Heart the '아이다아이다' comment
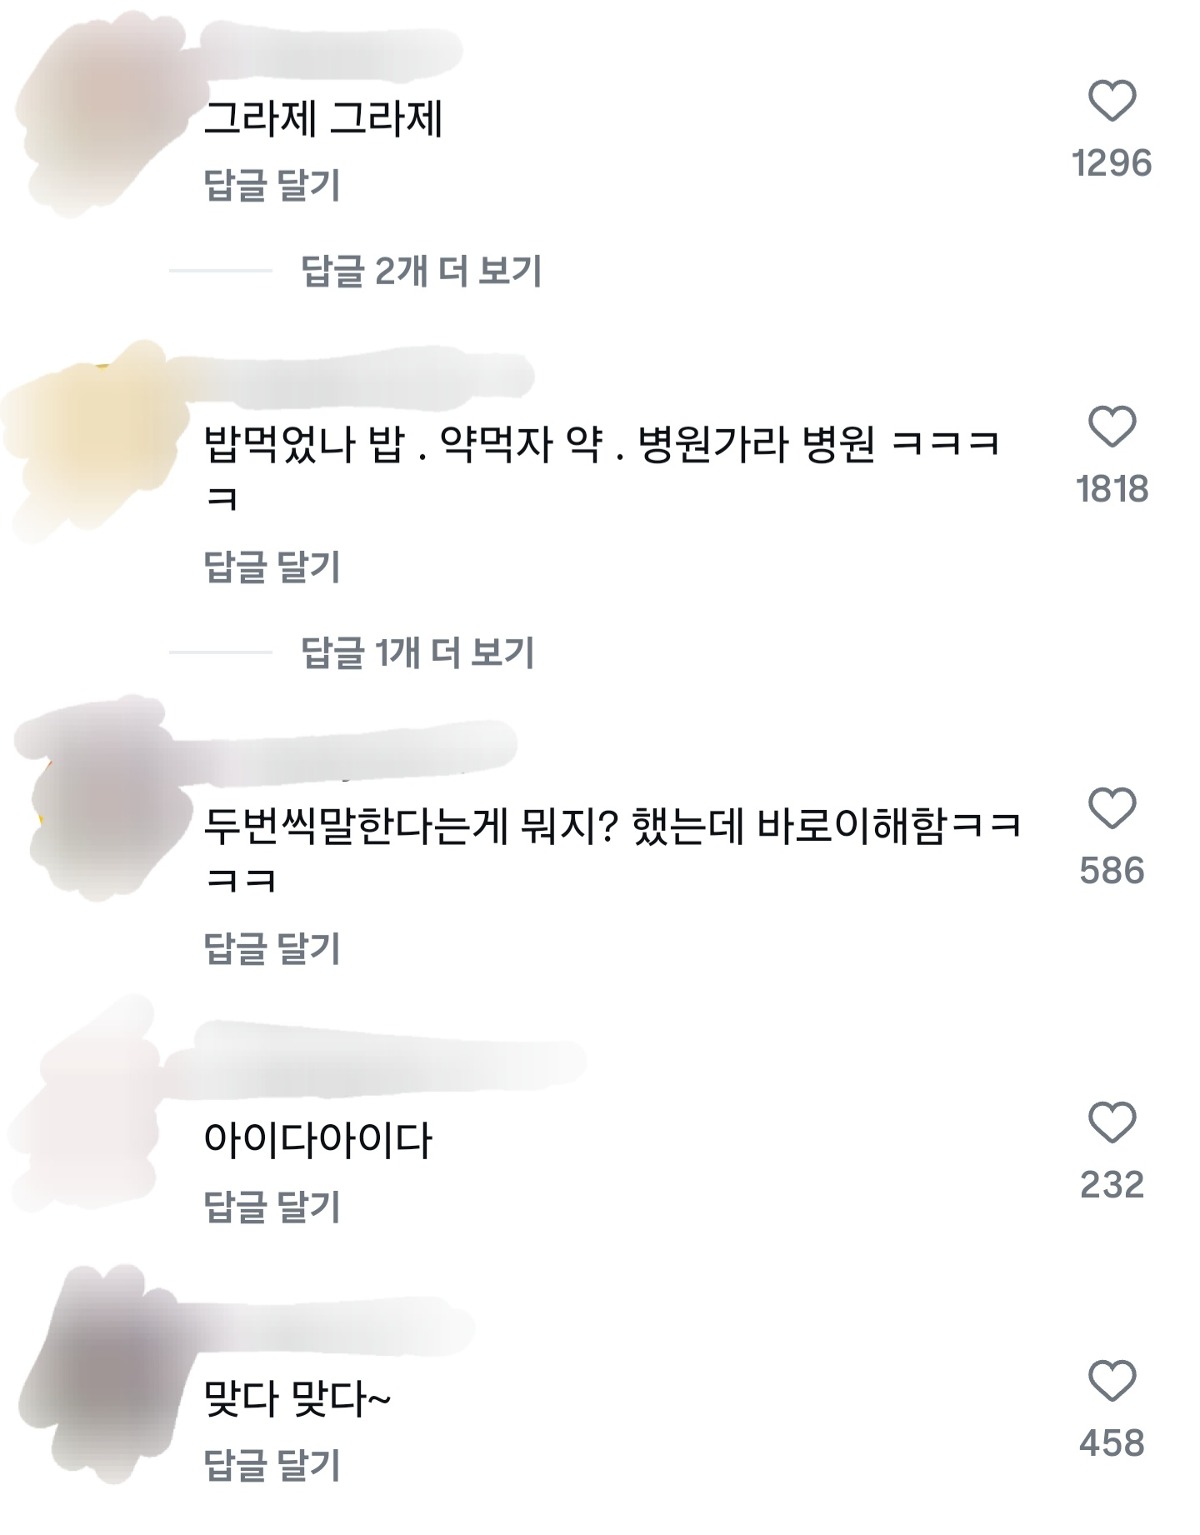Viewport: 1200px width, 1535px height. click(x=1112, y=1123)
